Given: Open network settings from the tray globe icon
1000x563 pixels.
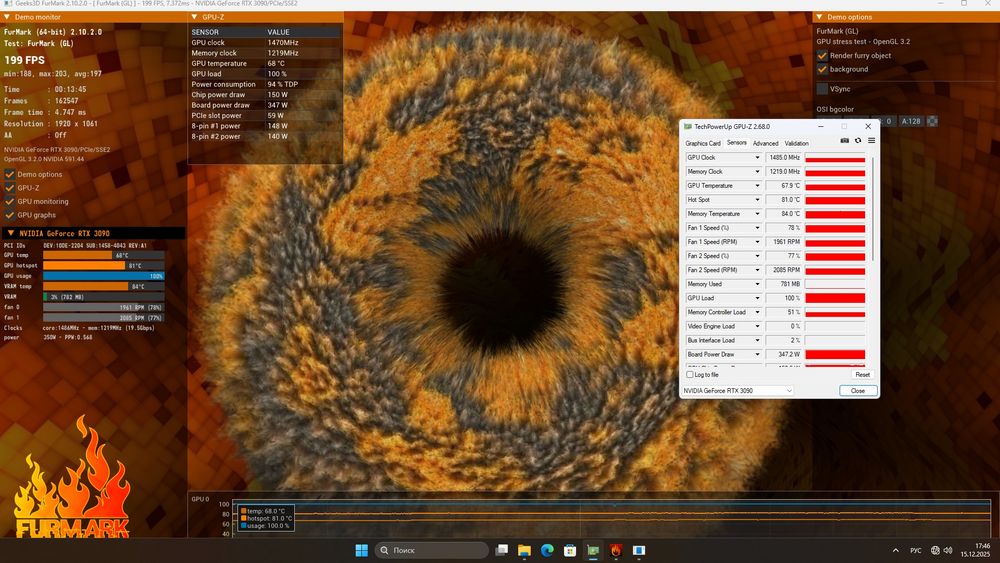Looking at the screenshot, I should 935,550.
